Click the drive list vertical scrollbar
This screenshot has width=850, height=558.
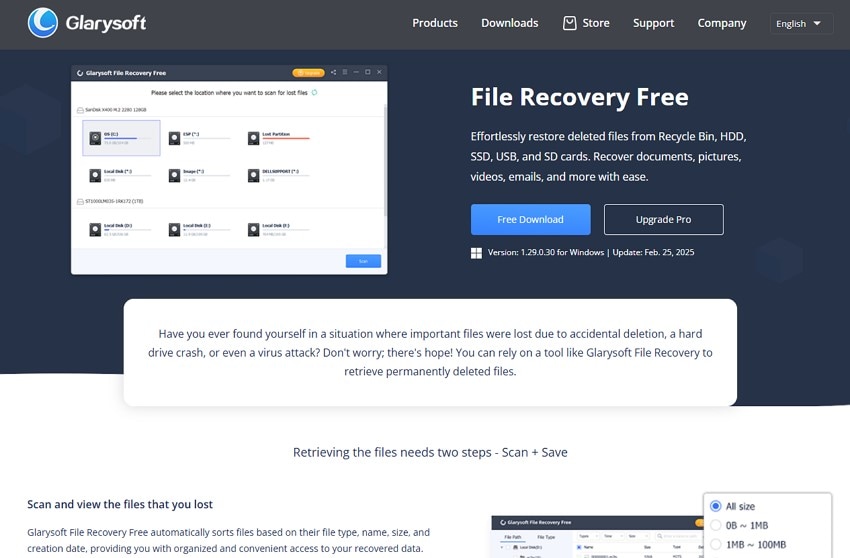point(385,161)
